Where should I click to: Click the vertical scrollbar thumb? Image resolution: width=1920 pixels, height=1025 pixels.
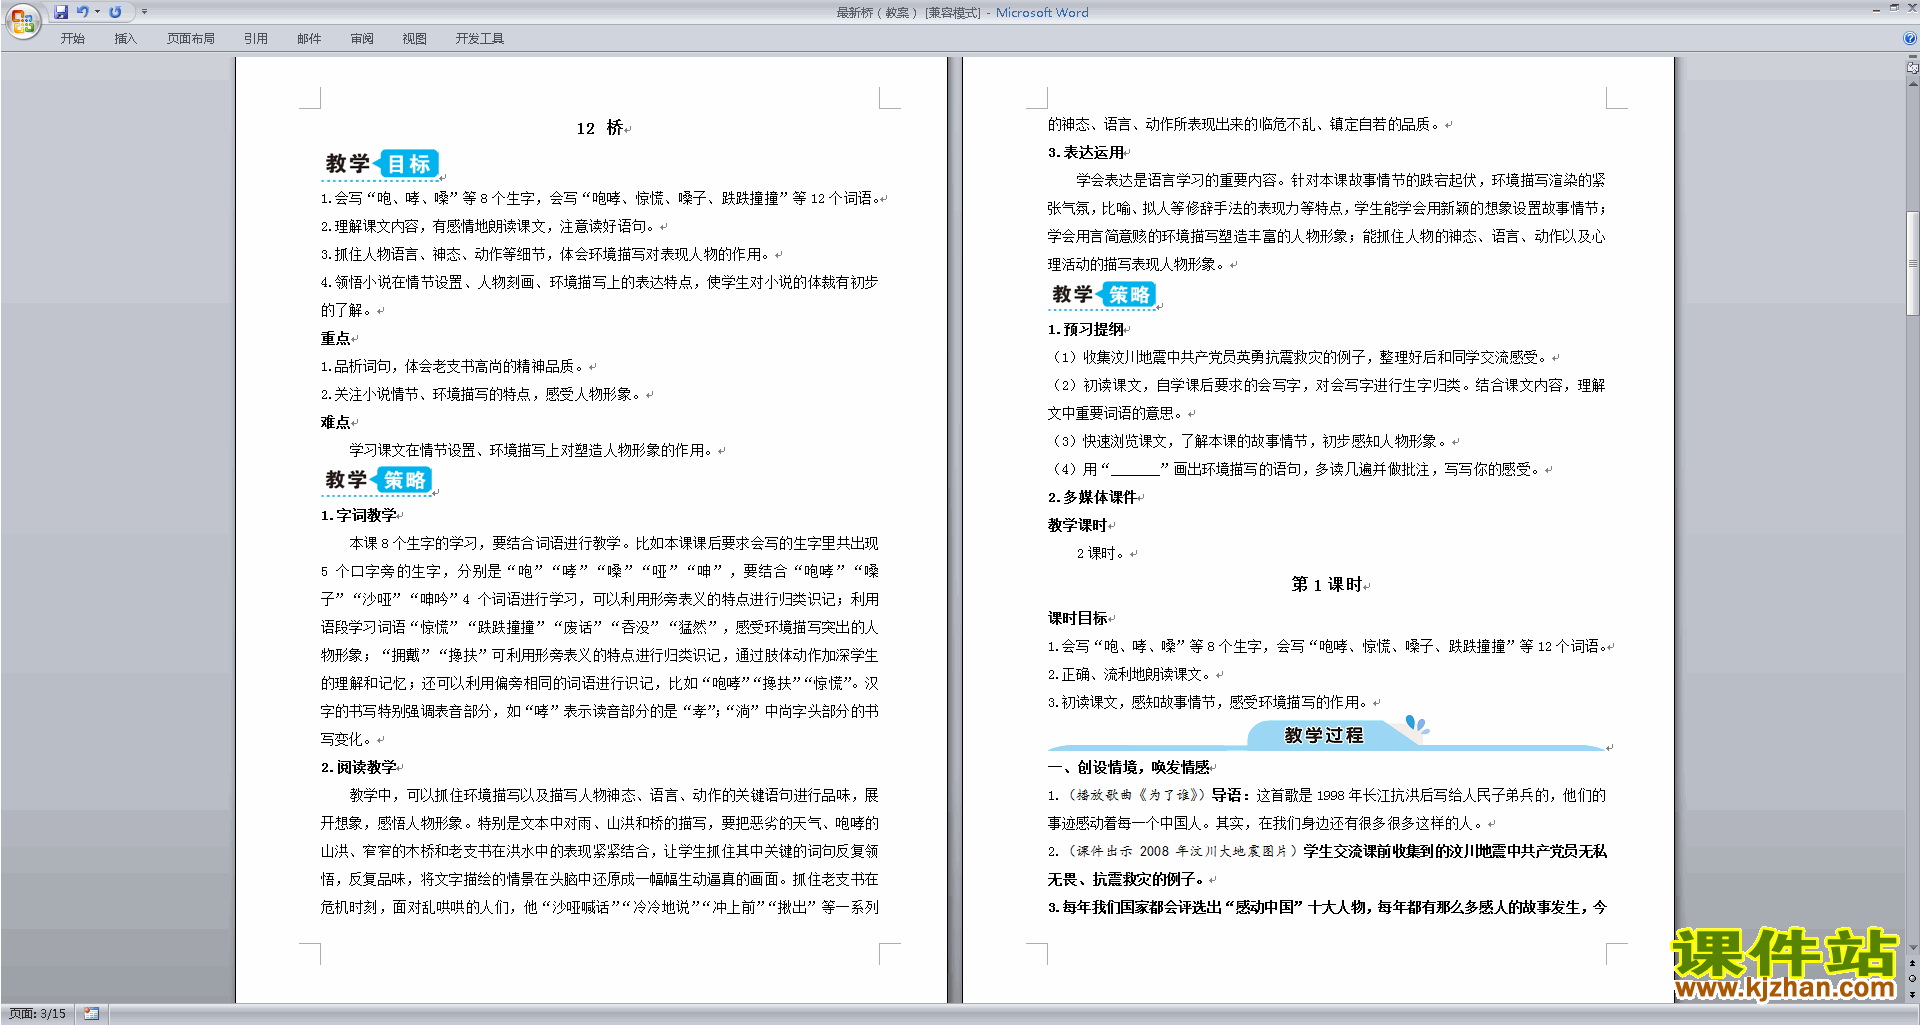point(1912,263)
